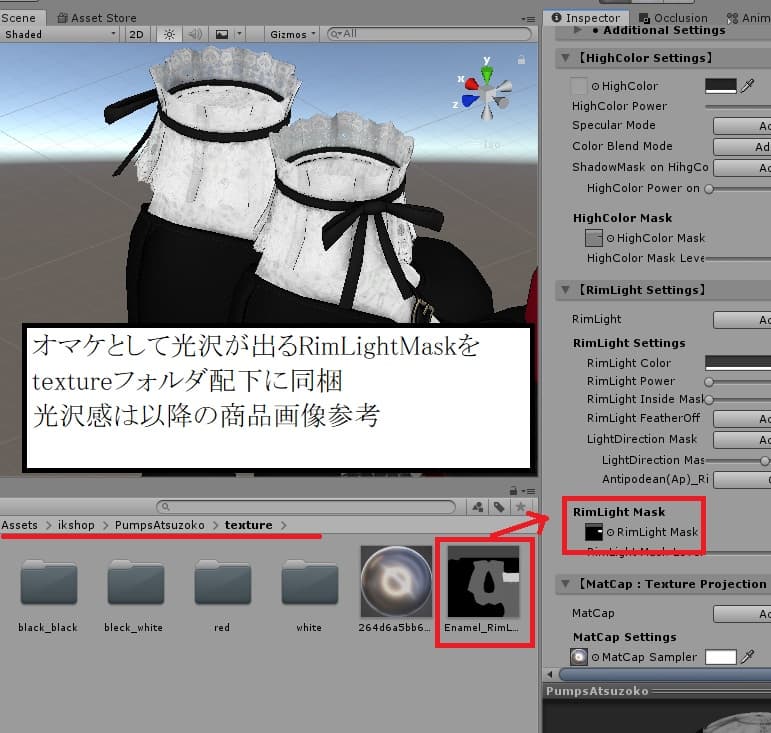
Task: Open RimLight Mask texture picker circle
Action: coord(610,532)
